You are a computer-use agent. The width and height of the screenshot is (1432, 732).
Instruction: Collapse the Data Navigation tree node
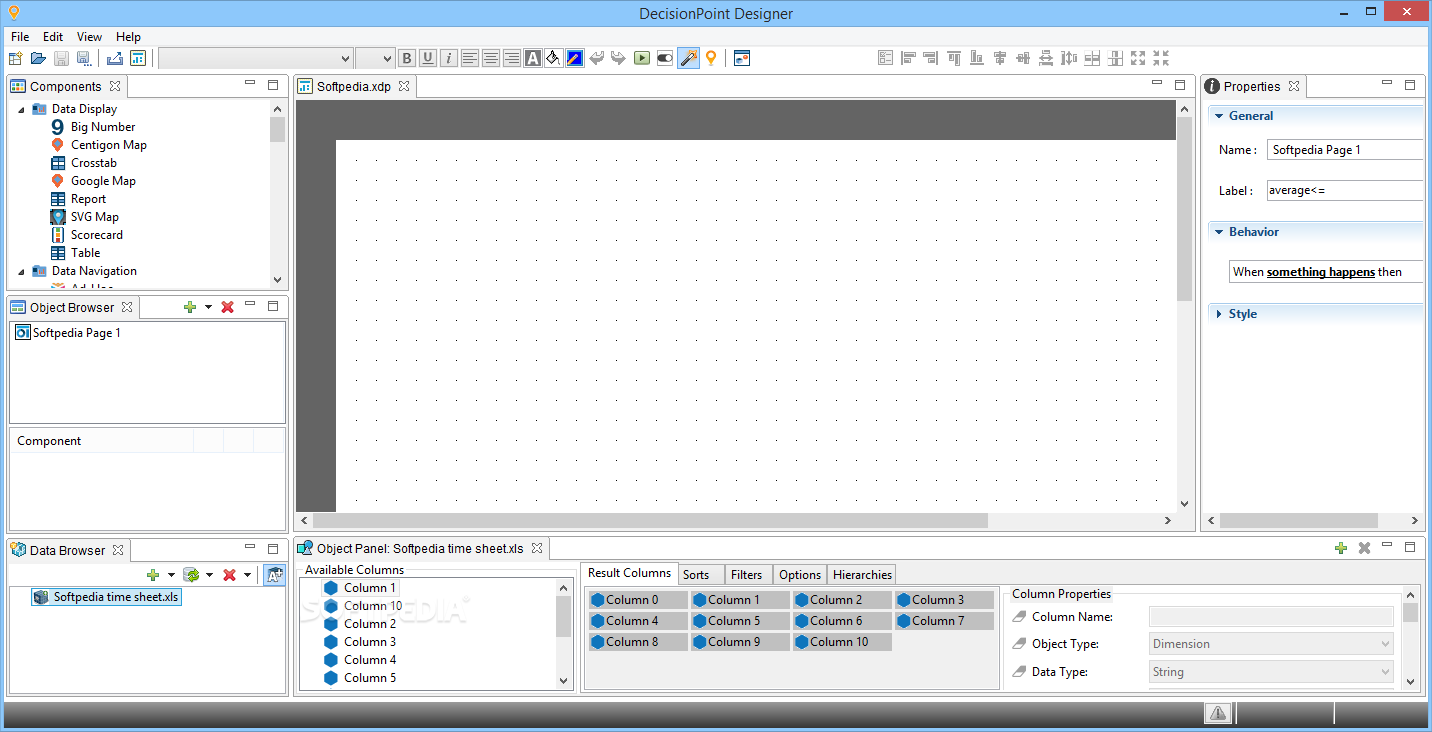tap(21, 271)
